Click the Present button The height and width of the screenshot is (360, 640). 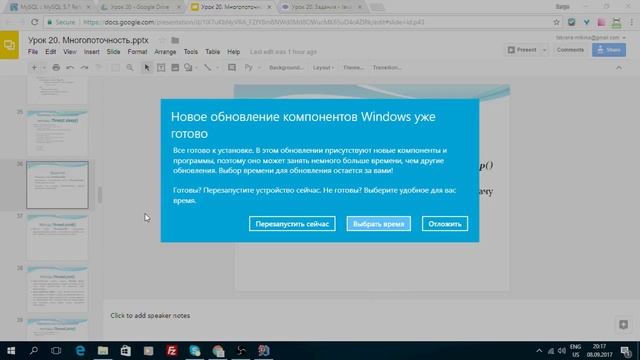(522, 50)
